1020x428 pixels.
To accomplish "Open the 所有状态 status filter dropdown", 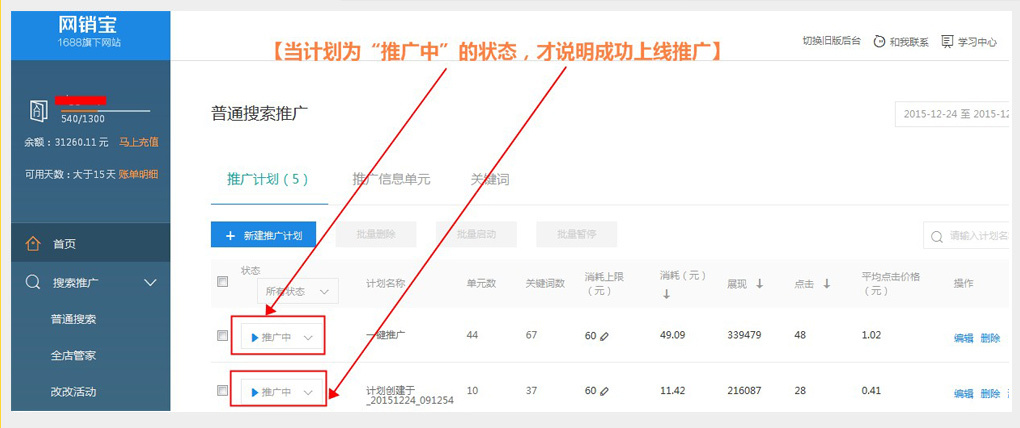I will pos(297,291).
